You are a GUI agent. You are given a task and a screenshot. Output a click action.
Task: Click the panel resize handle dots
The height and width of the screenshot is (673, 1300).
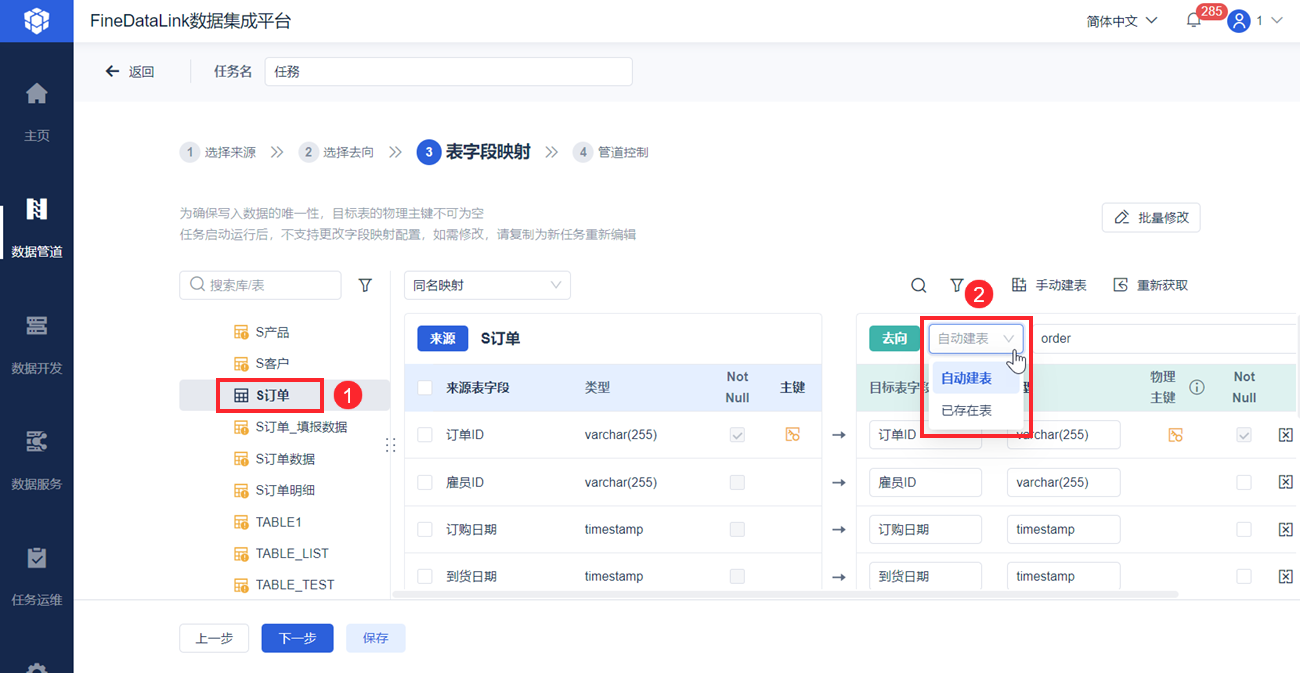click(x=391, y=445)
